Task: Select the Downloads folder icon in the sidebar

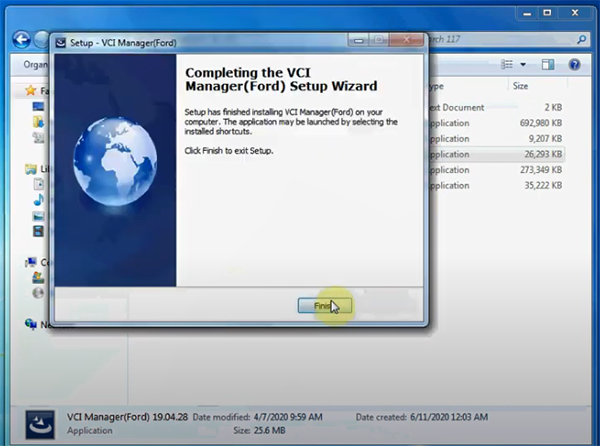Action: (x=38, y=122)
